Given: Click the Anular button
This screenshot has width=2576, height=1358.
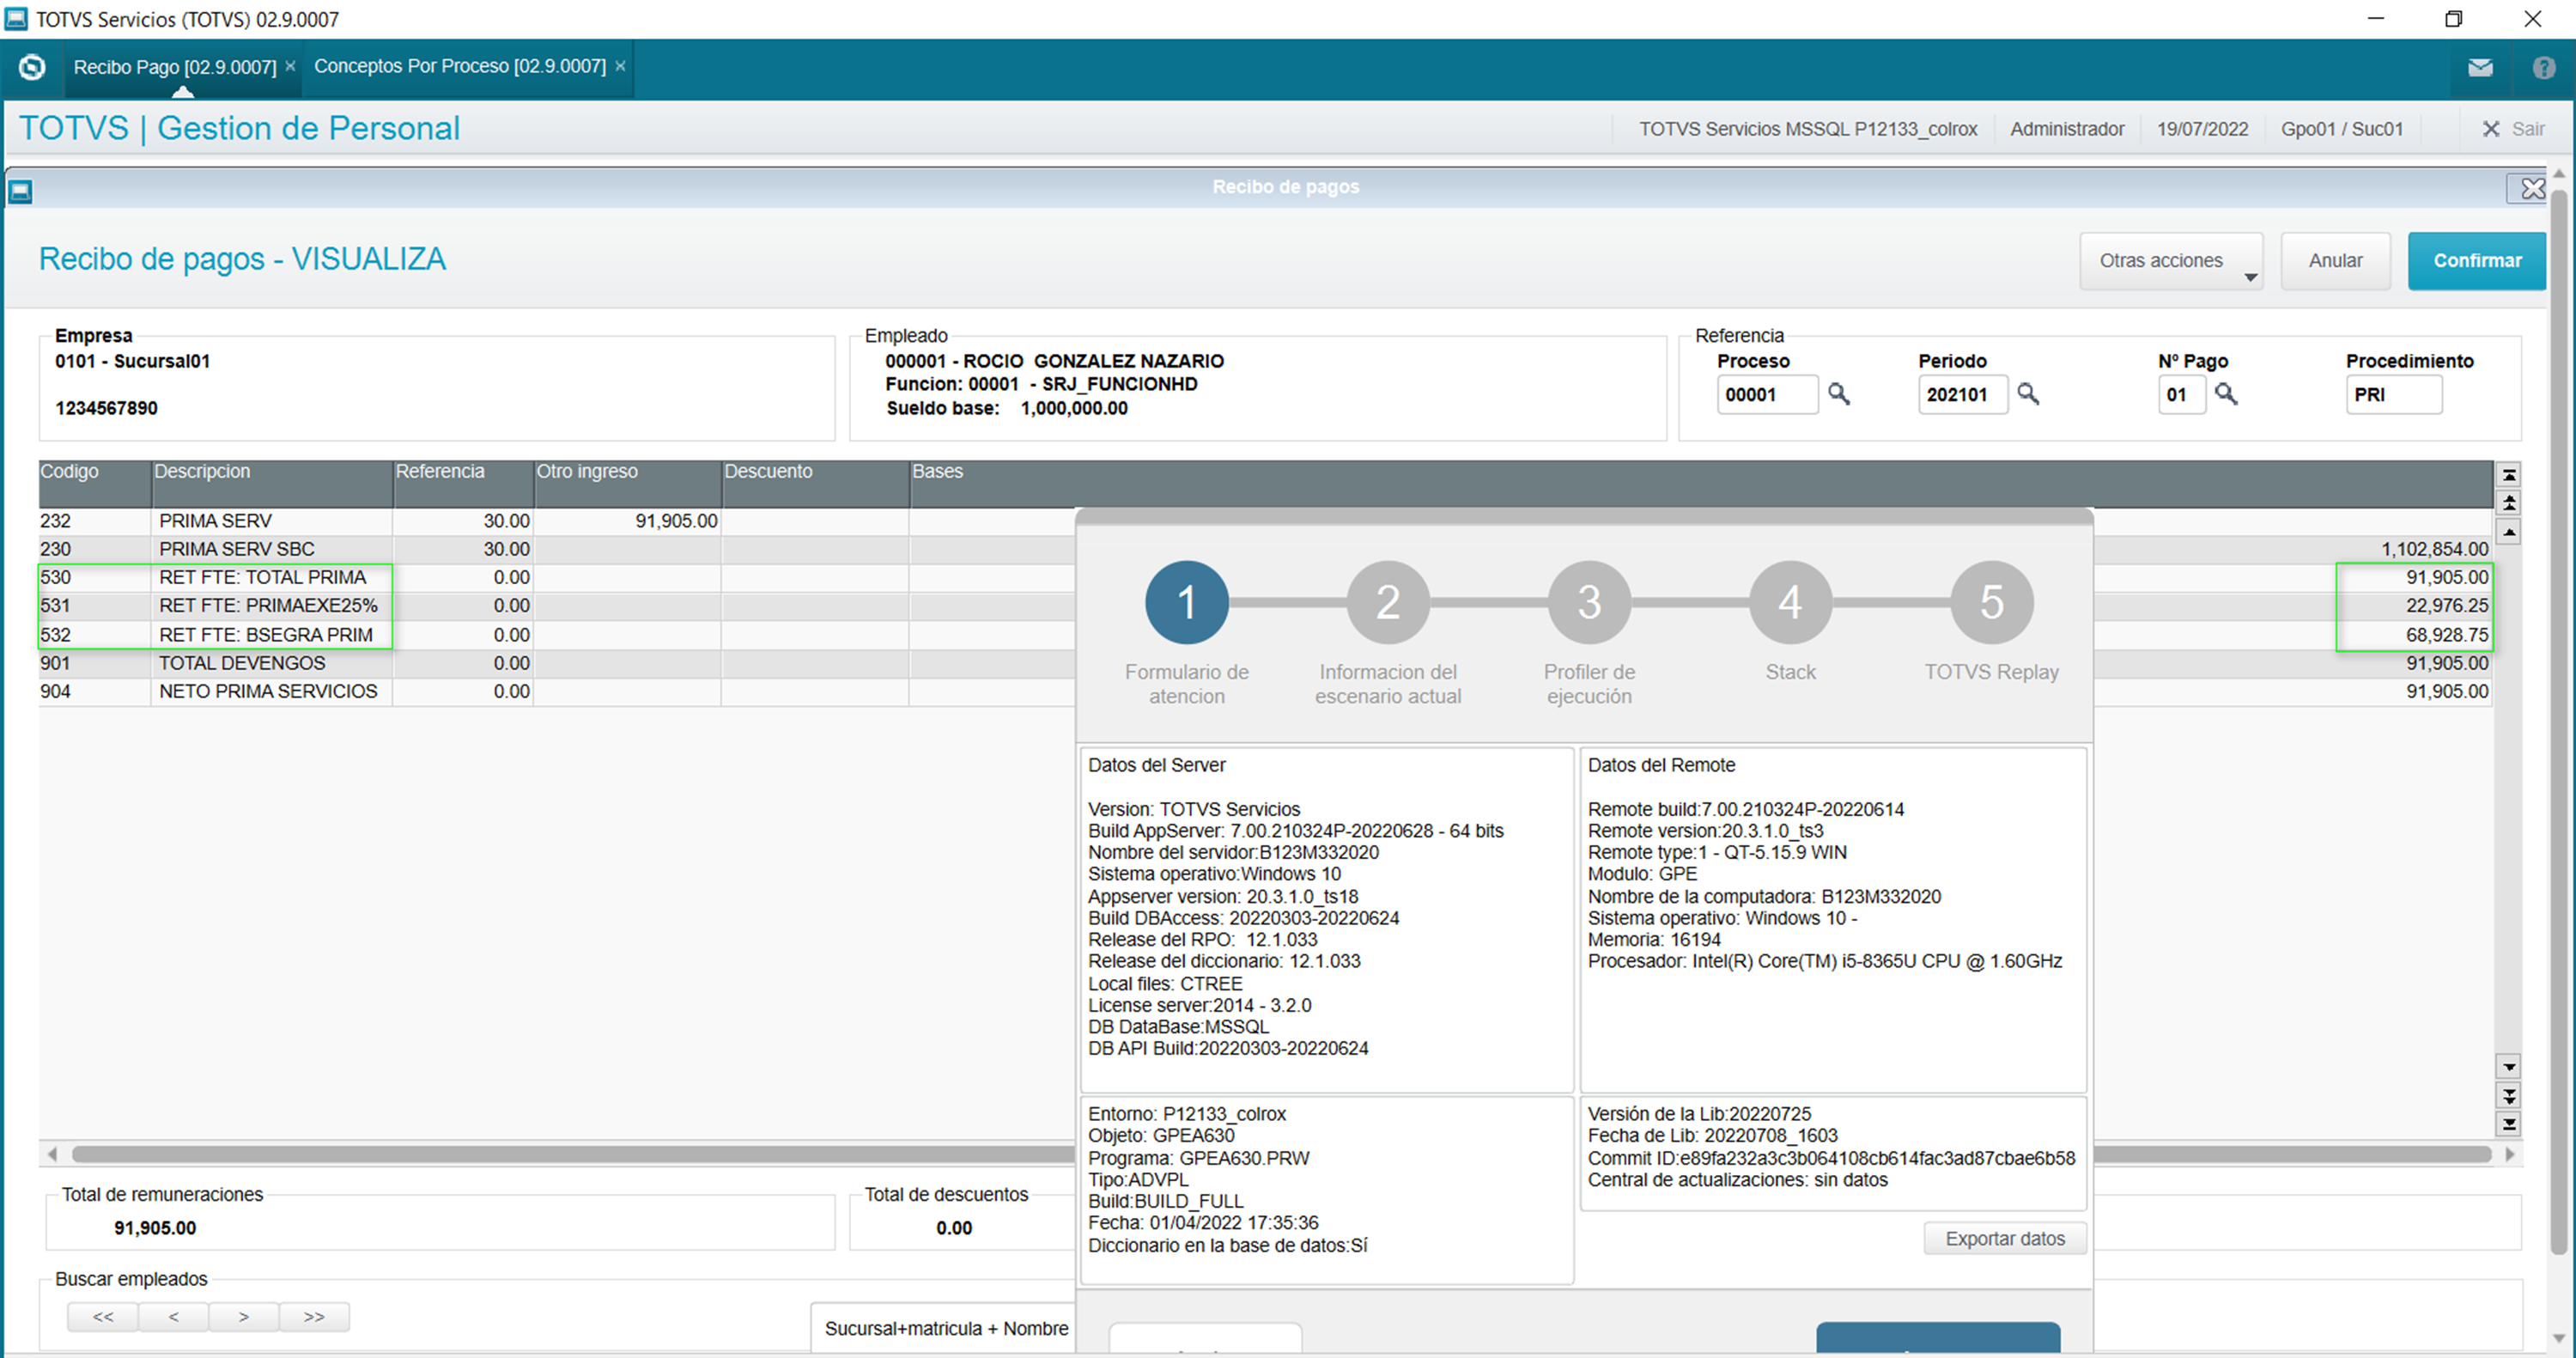Looking at the screenshot, I should tap(2334, 261).
